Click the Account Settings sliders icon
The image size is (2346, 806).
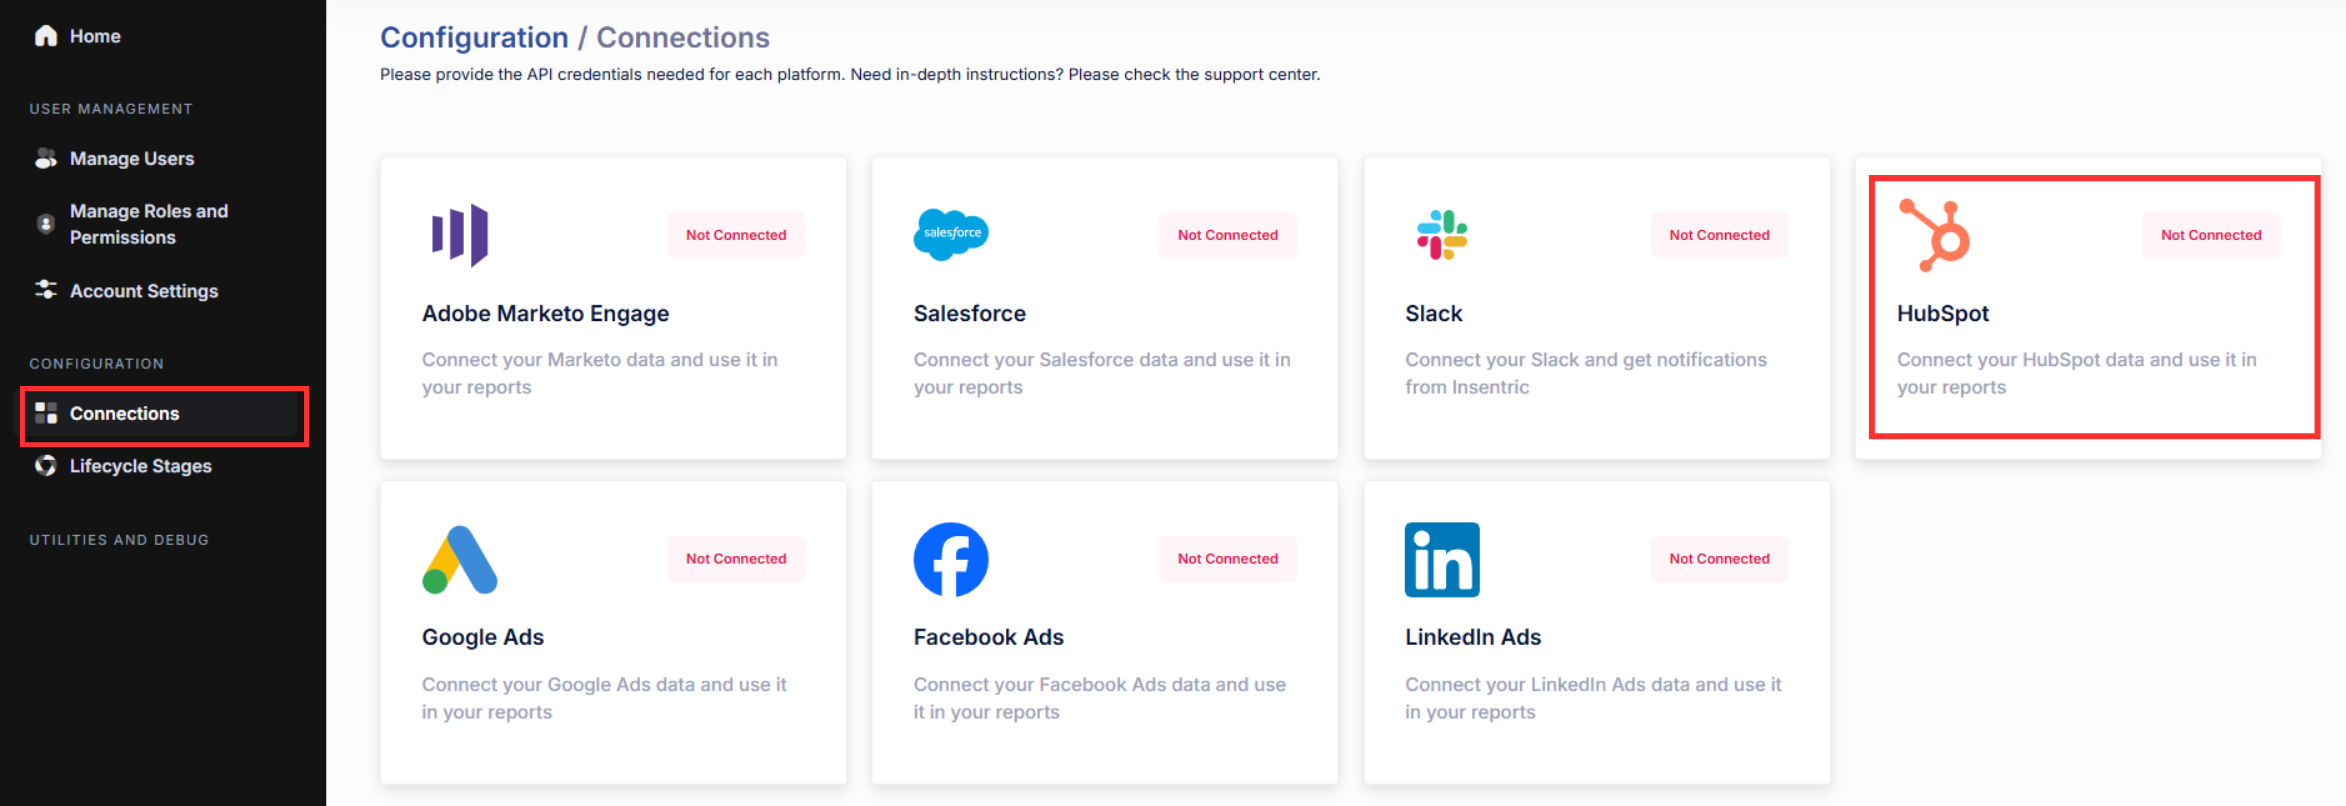(46, 290)
